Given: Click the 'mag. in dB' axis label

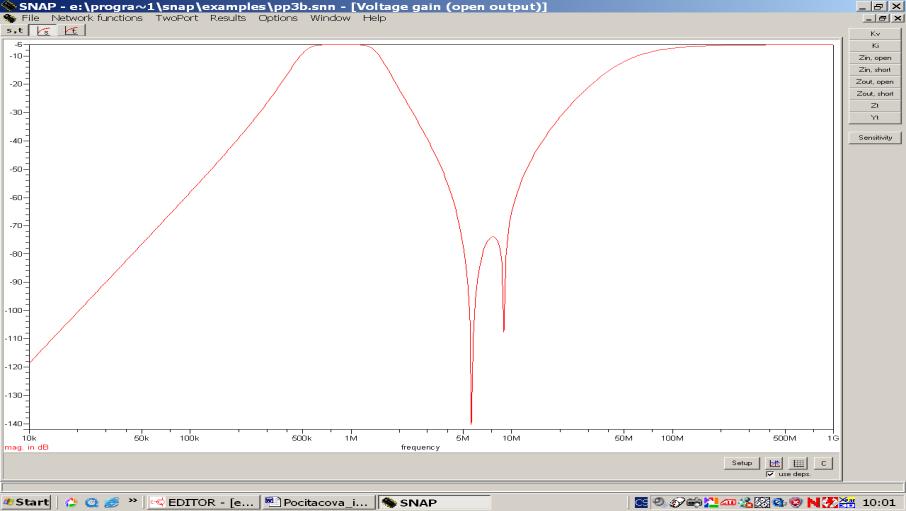Looking at the screenshot, I should coord(27,447).
